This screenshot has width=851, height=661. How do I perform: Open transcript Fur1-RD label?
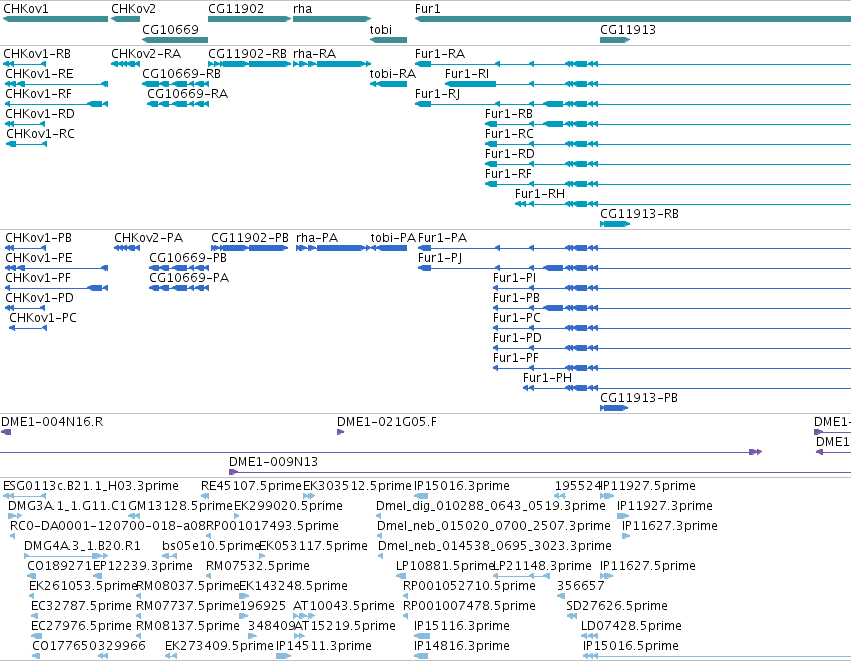coord(510,154)
